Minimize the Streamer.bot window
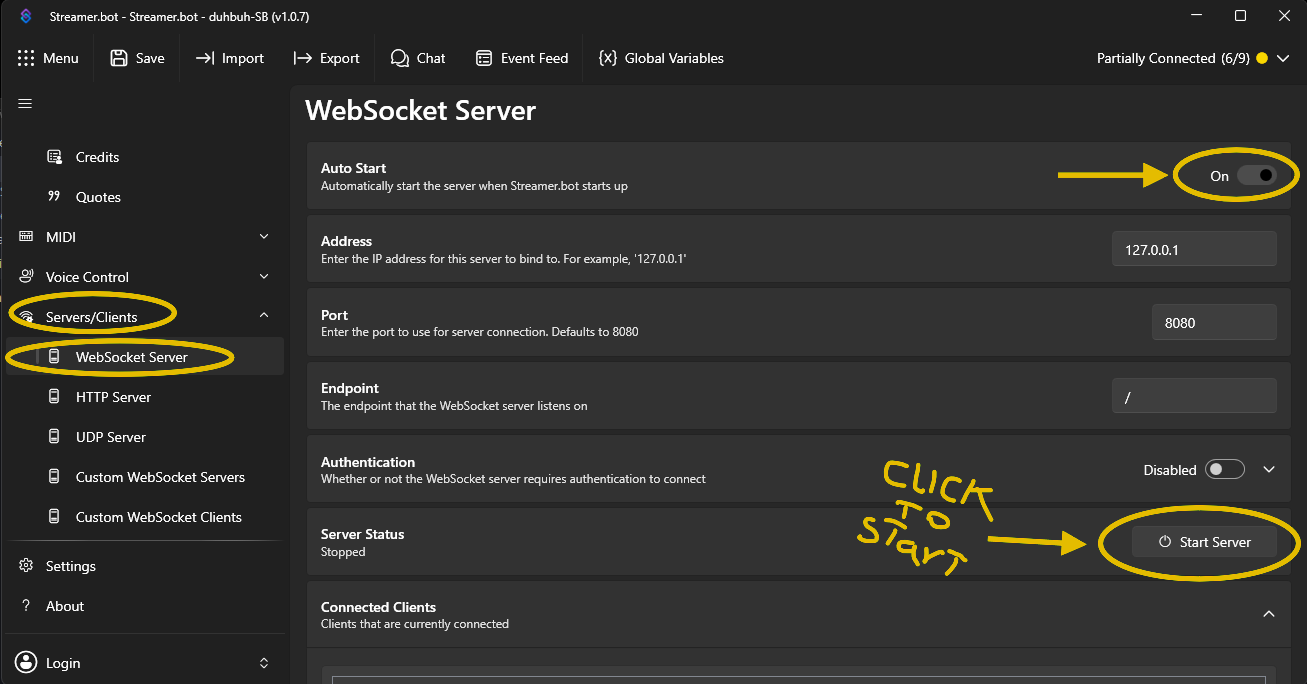 (x=1197, y=15)
